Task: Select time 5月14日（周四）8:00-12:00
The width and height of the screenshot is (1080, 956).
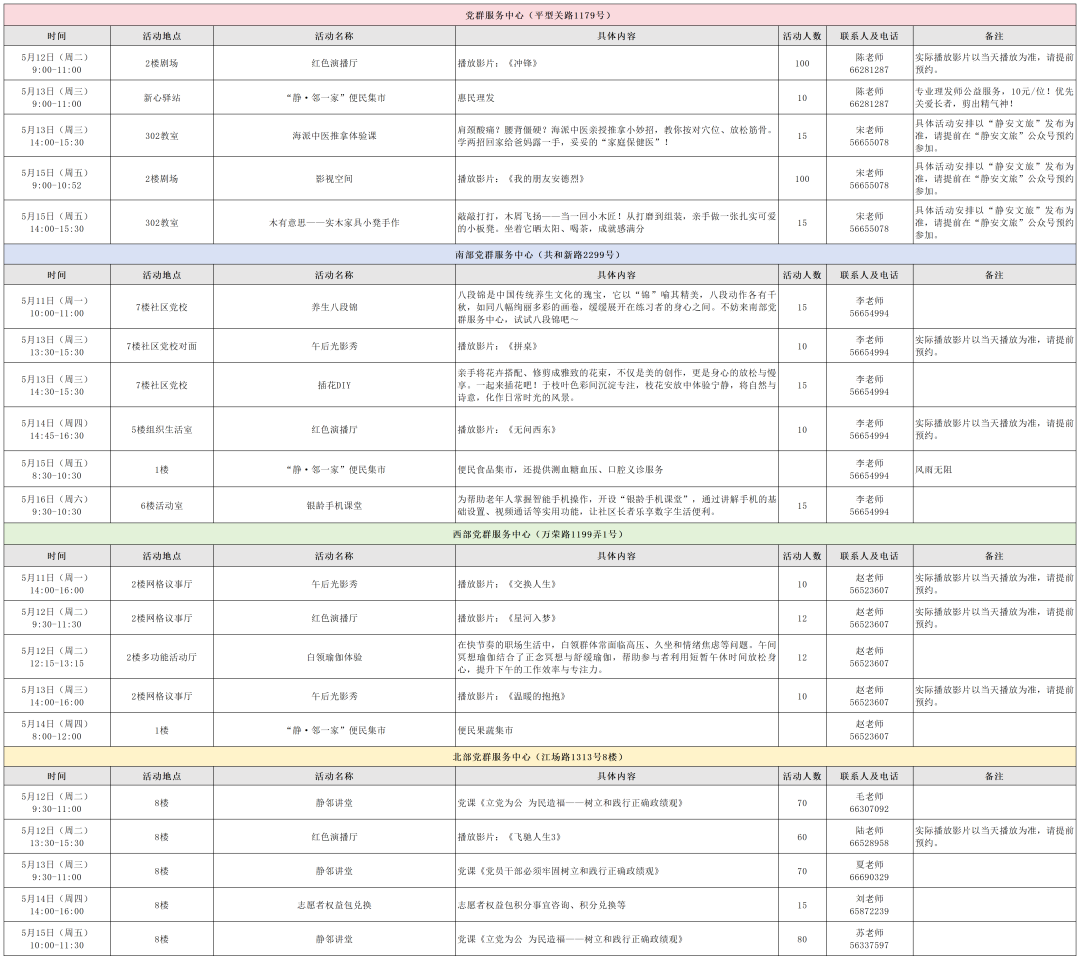Action: click(56, 730)
